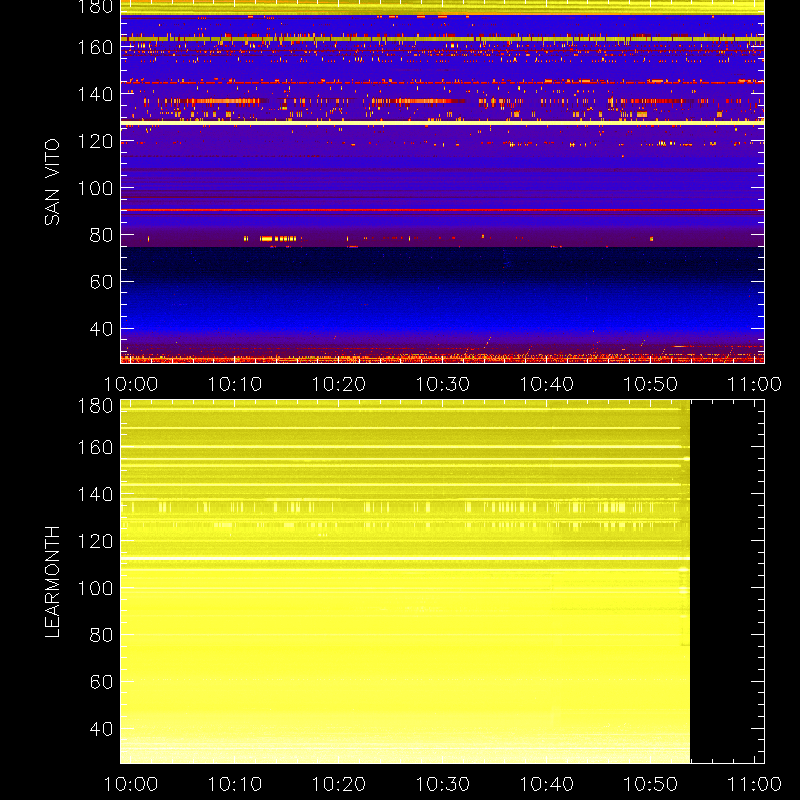The image size is (800, 800).
Task: Click San Vito time label 10:10
Action: [235, 384]
